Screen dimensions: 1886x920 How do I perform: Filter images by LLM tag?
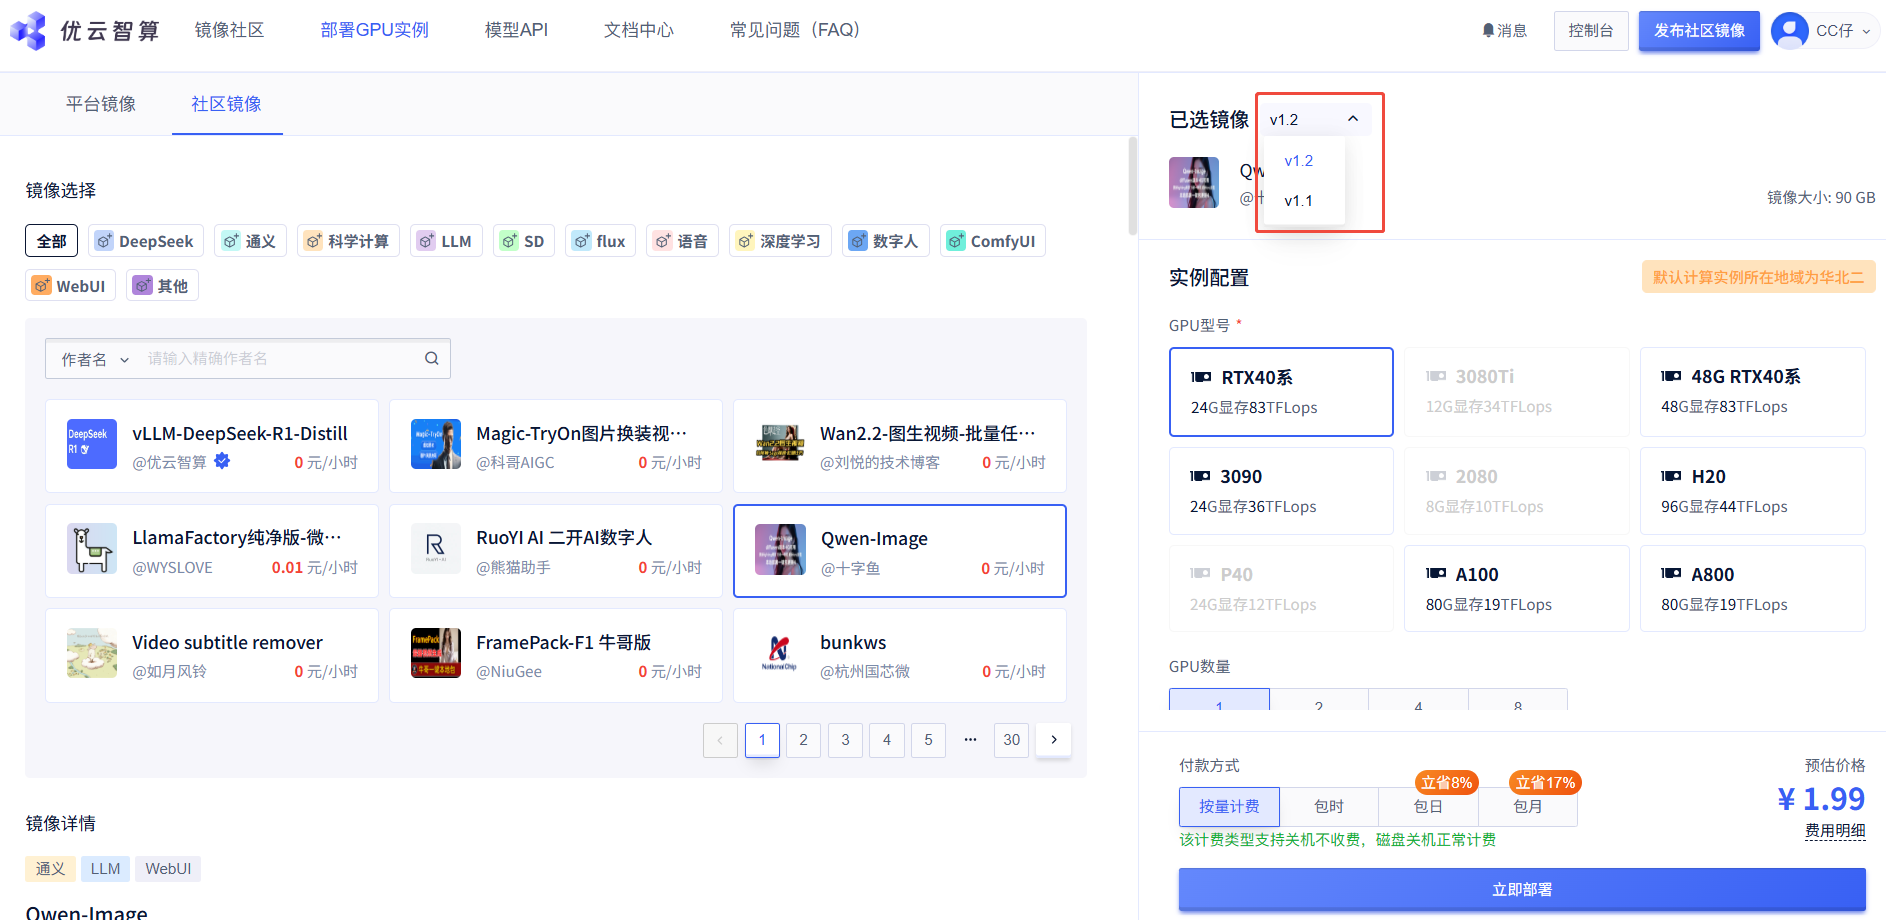click(x=446, y=241)
